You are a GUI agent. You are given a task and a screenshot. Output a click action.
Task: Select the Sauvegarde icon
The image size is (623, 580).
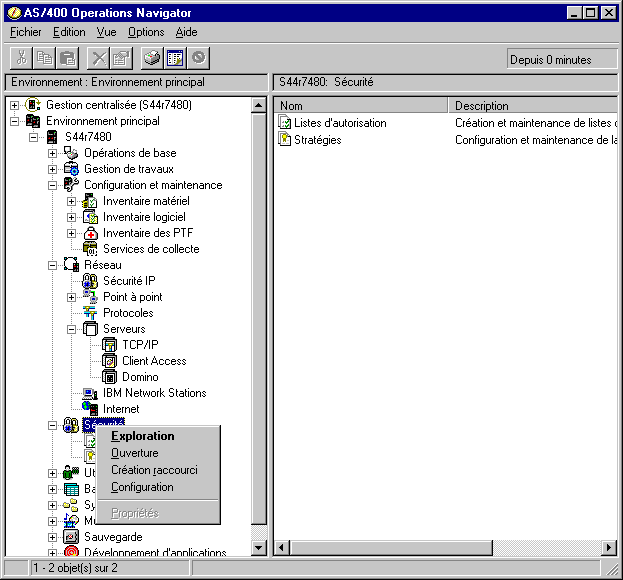click(71, 537)
